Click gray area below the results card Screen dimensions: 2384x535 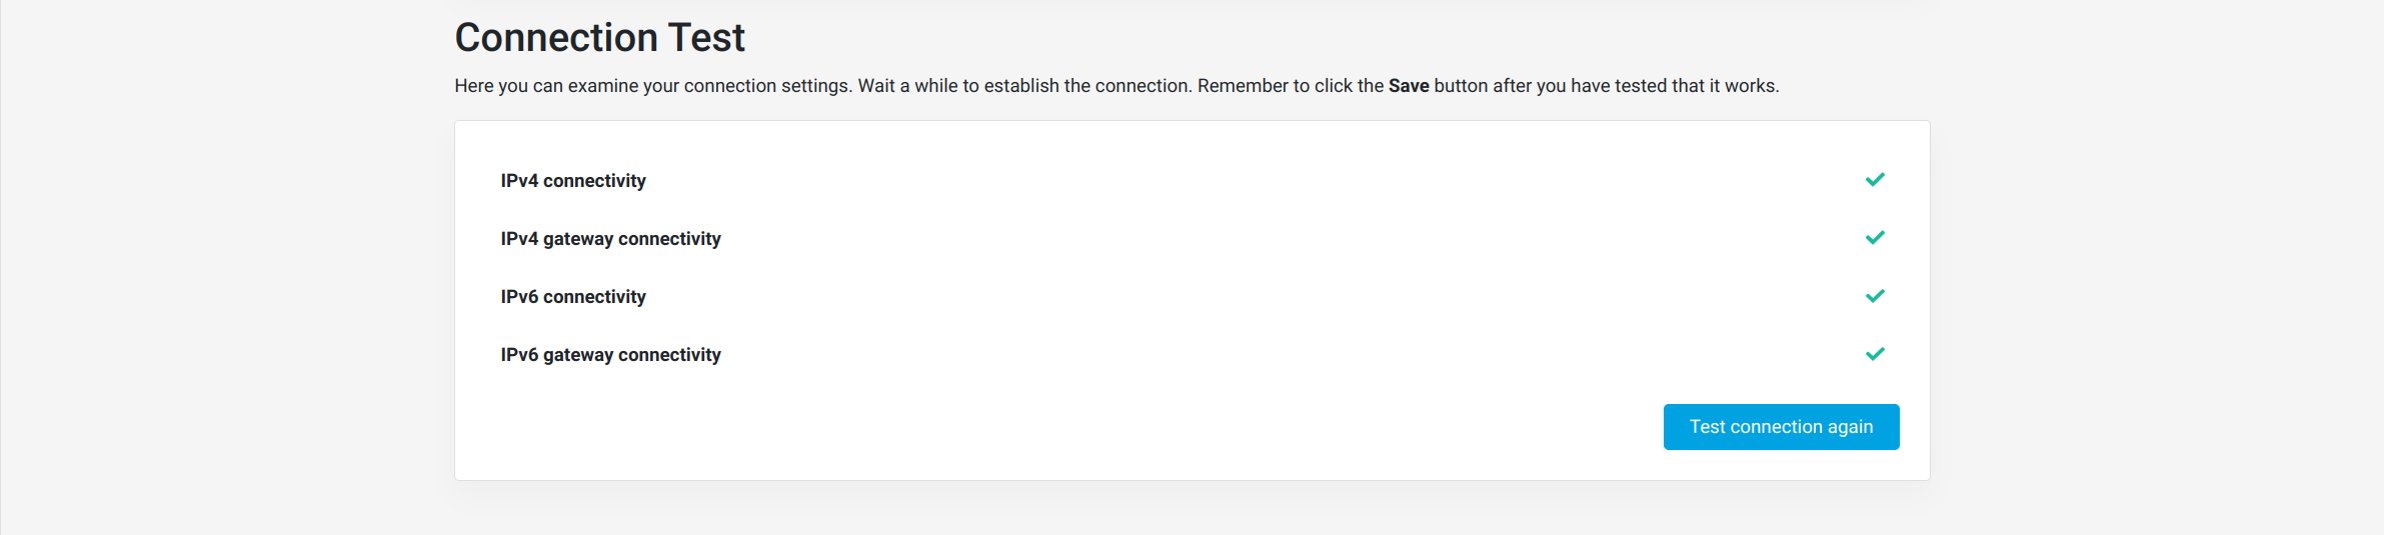click(1192, 510)
